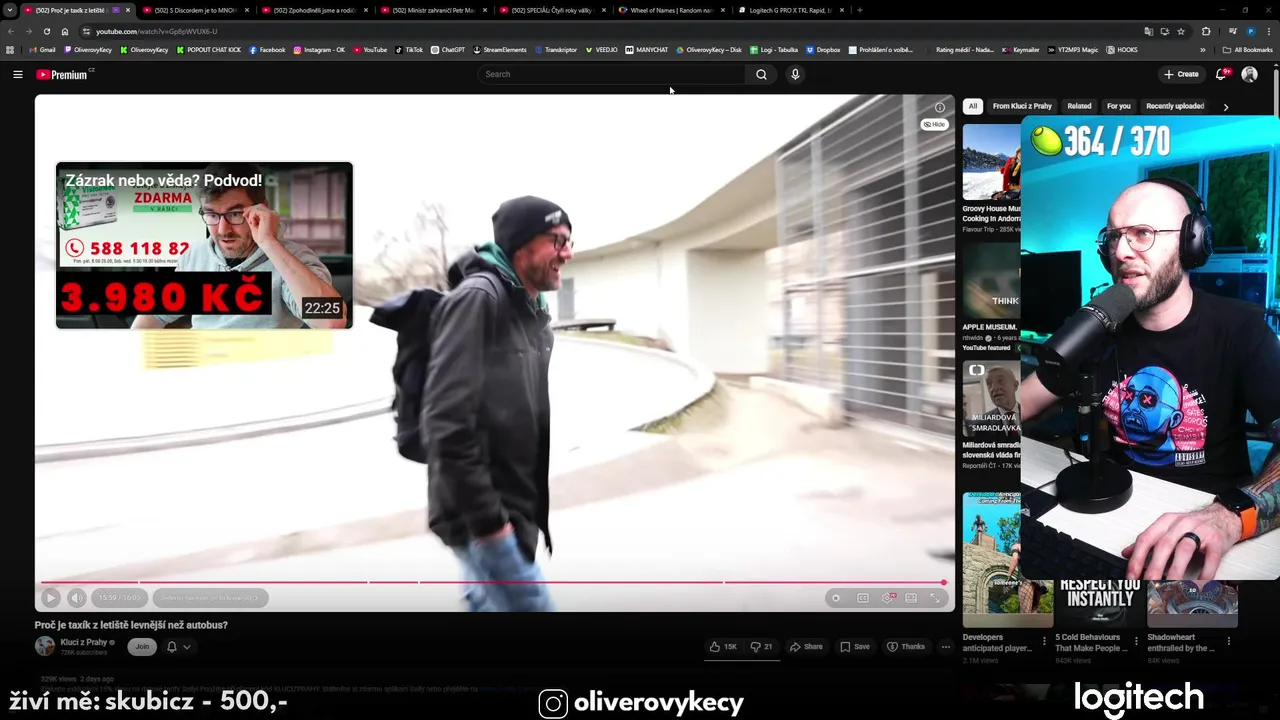The height and width of the screenshot is (720, 1280).
Task: Open options for Developers anticipated video
Action: pyautogui.click(x=1045, y=641)
